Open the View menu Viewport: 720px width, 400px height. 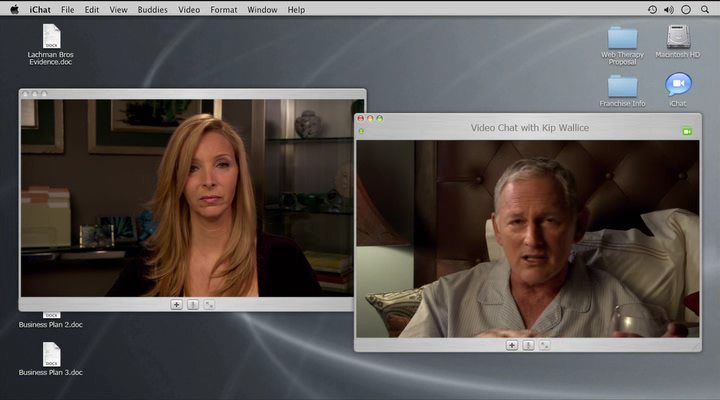(x=118, y=10)
